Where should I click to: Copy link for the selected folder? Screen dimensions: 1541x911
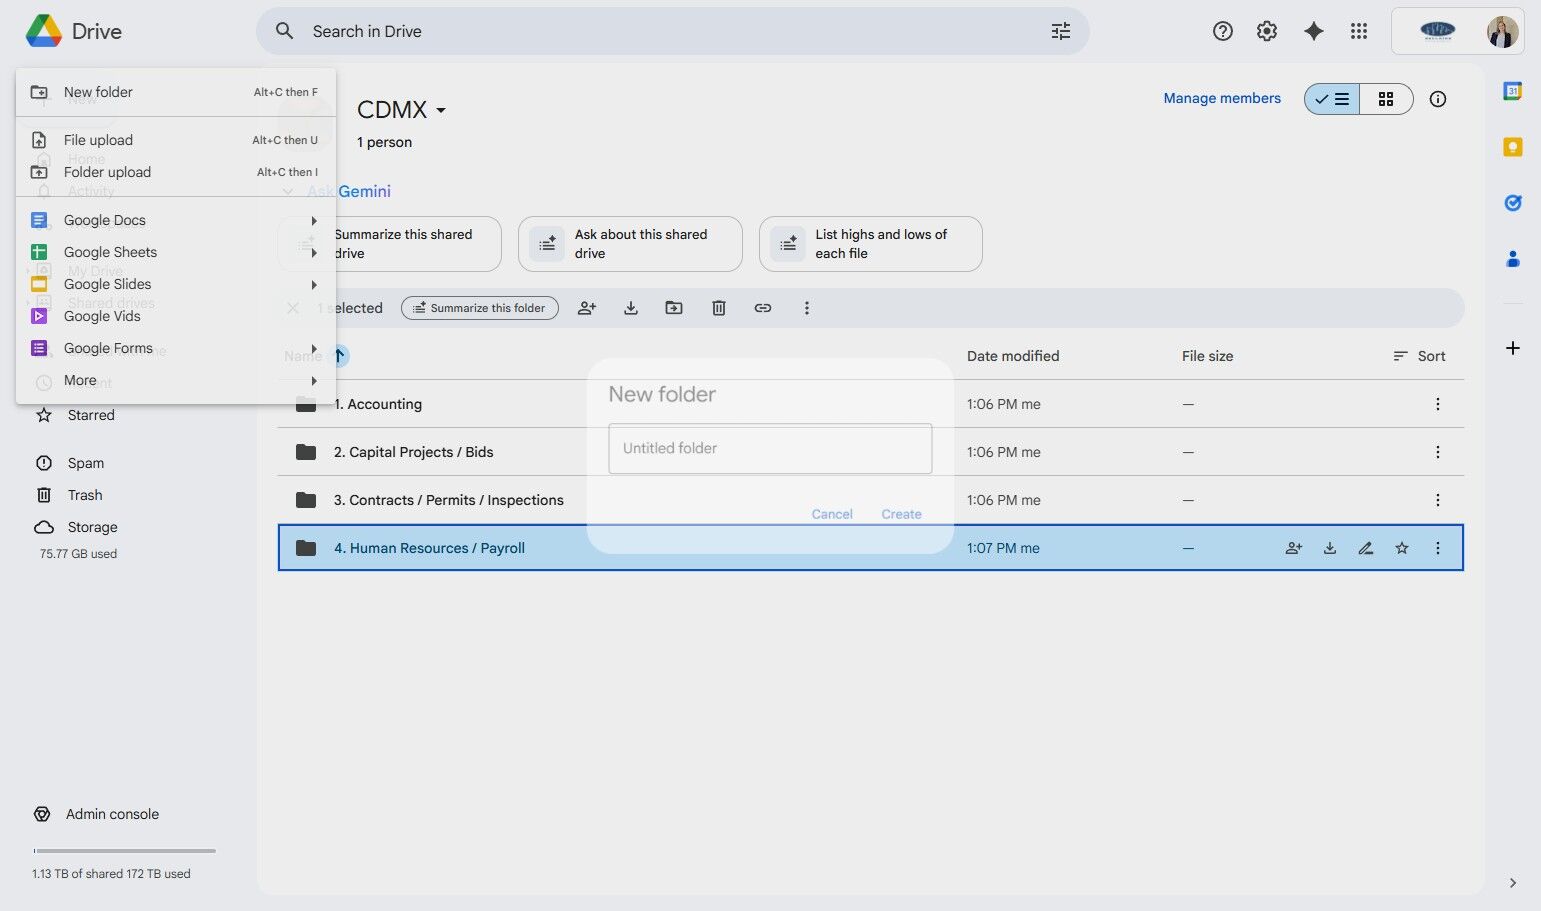pyautogui.click(x=763, y=308)
